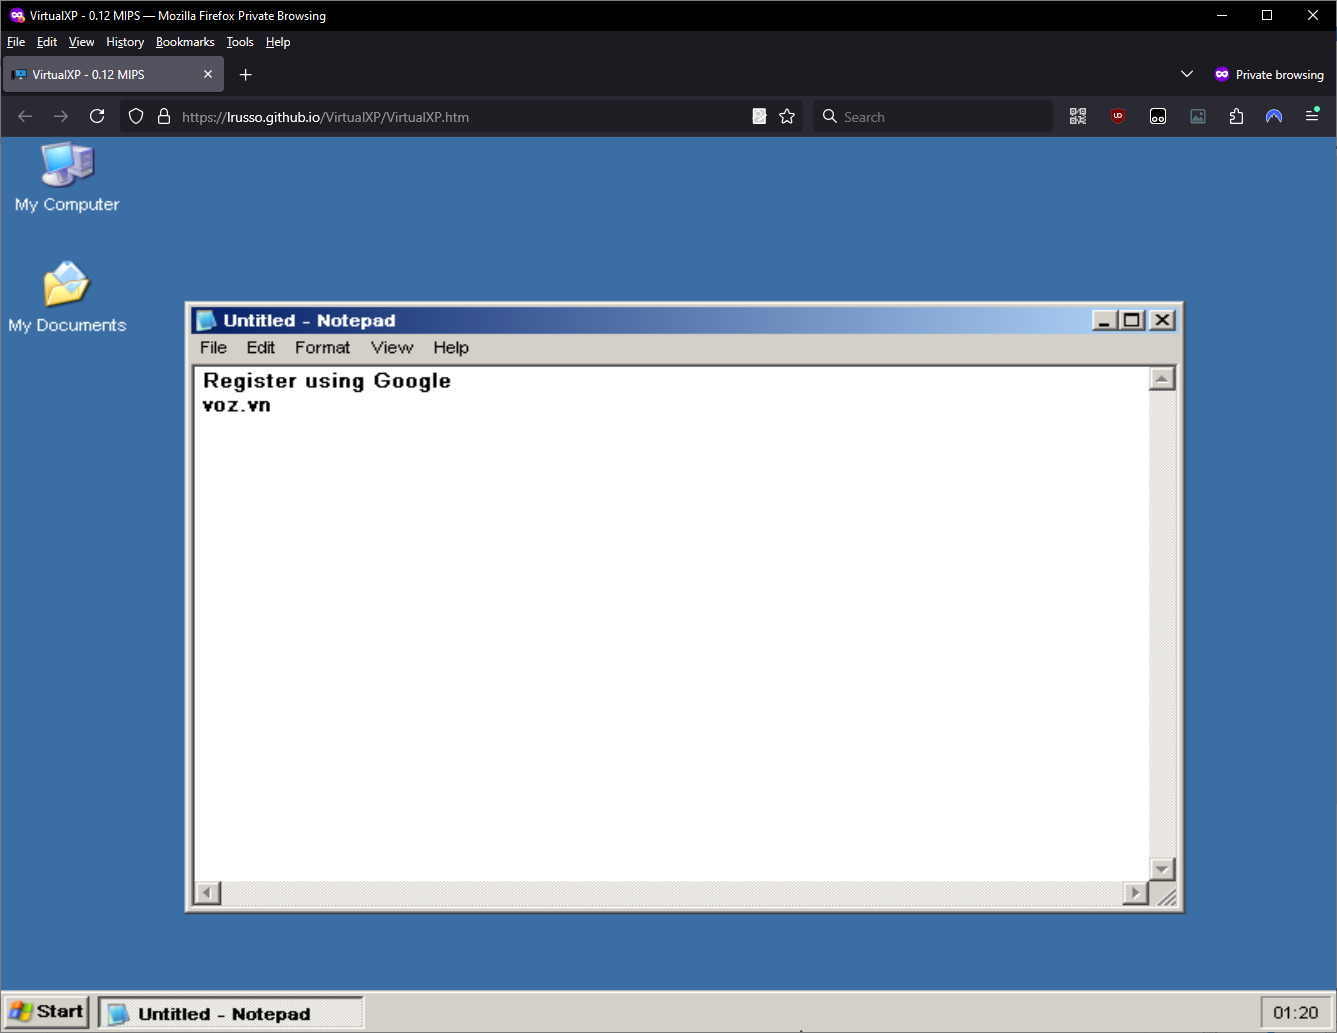The image size is (1337, 1033).
Task: Open My Documents desktop icon
Action: coord(67,297)
